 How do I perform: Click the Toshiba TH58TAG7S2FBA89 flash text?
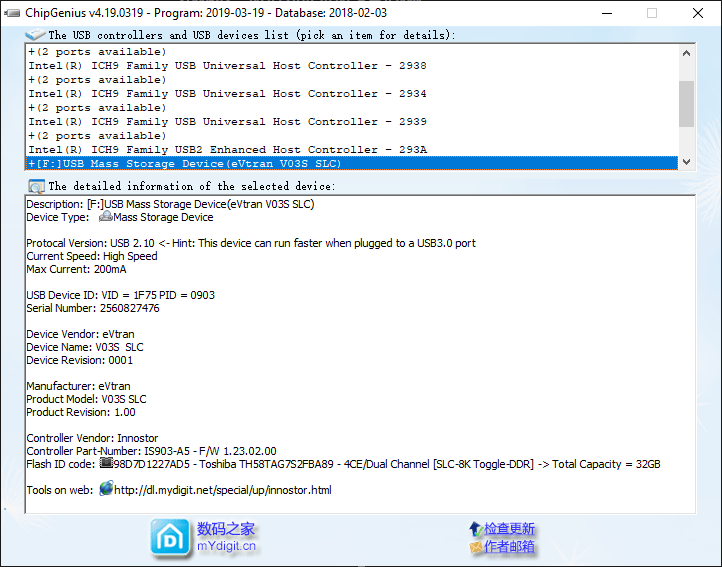tap(266, 464)
